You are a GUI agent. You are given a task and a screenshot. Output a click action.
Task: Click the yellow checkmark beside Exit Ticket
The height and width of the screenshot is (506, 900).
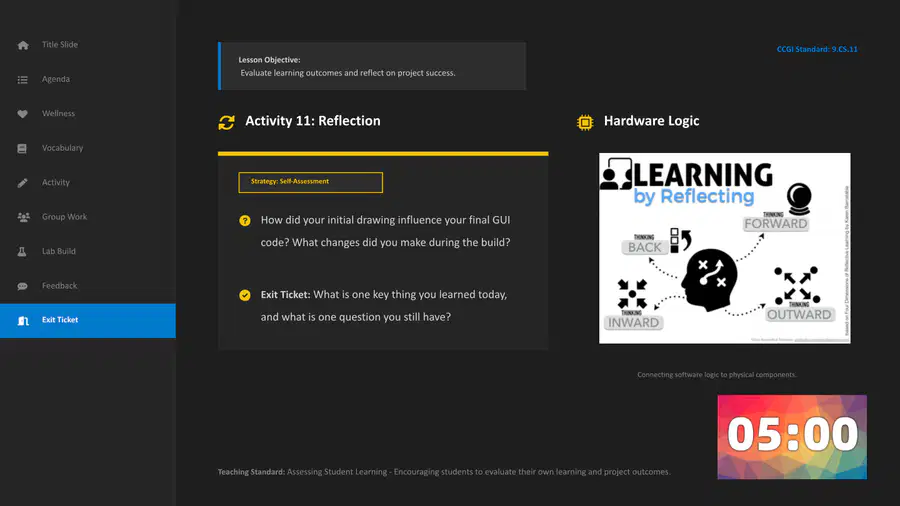(245, 295)
